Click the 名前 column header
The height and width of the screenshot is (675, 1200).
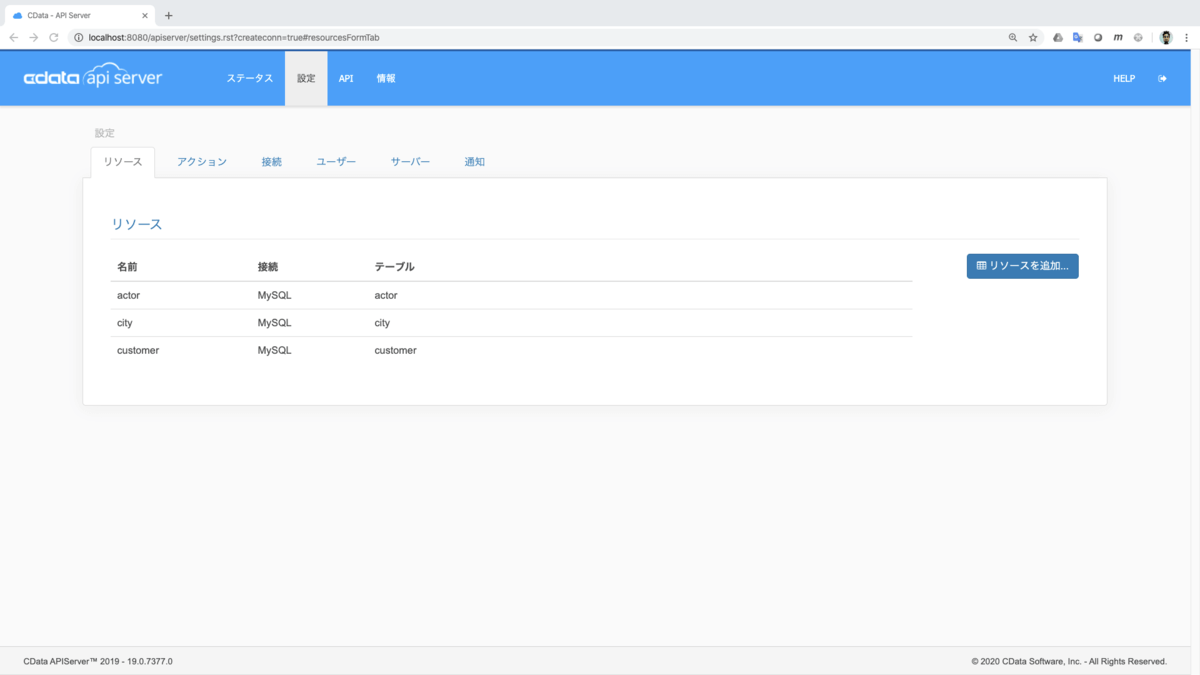point(127,267)
